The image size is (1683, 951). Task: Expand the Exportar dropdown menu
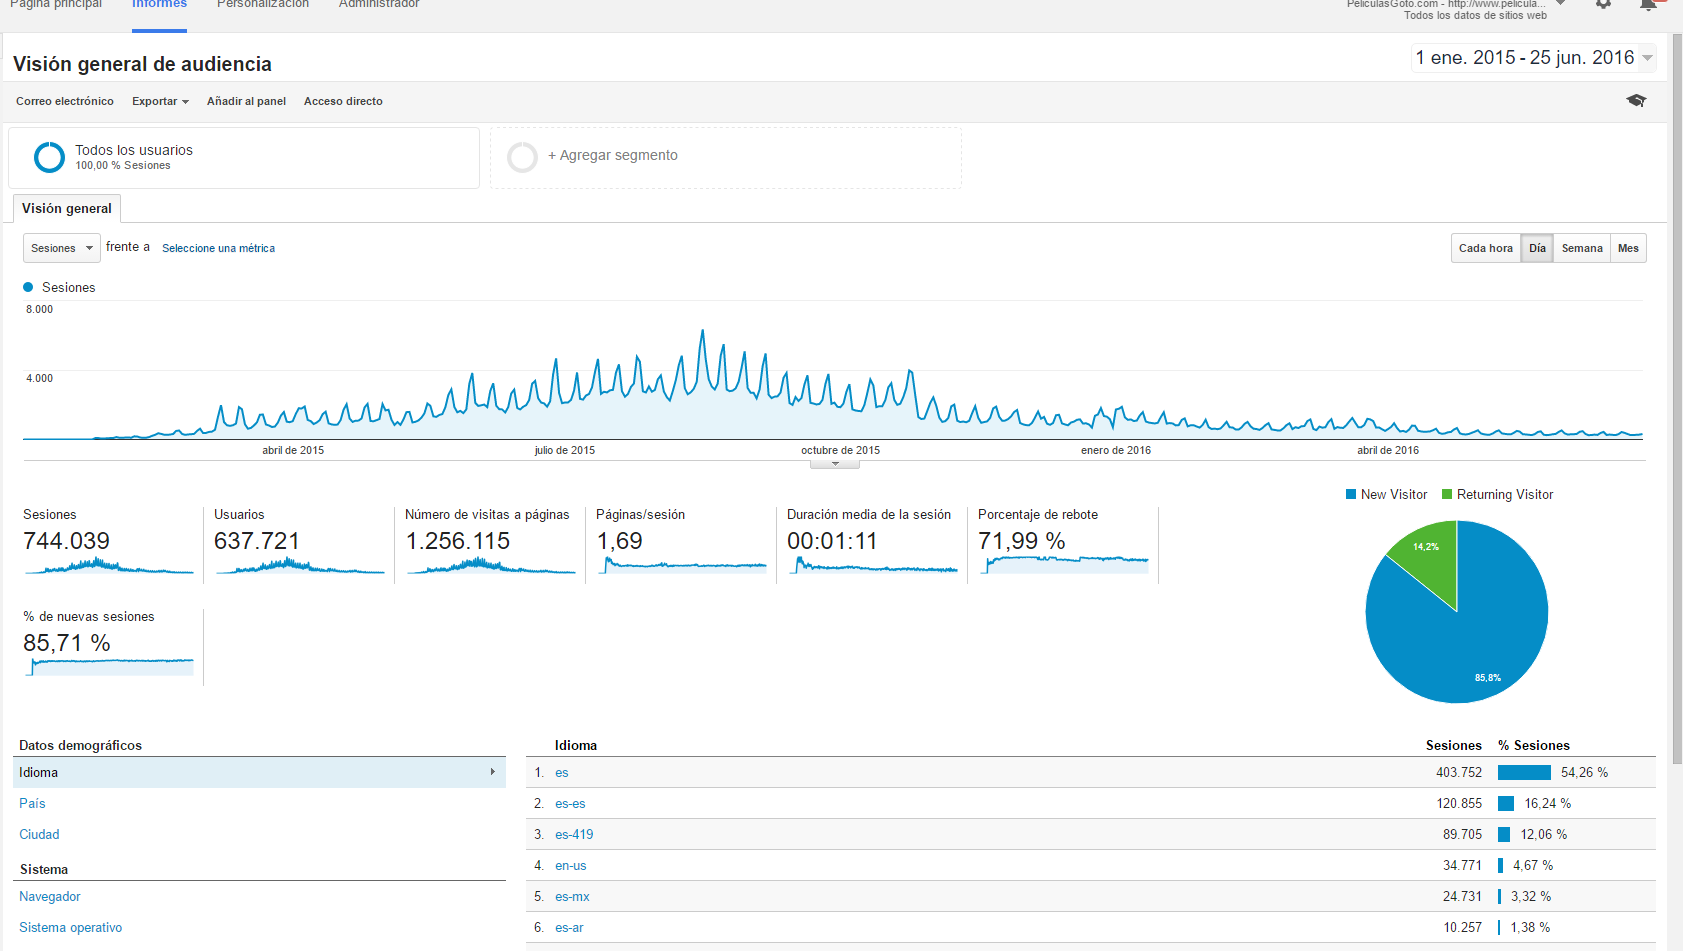[160, 101]
